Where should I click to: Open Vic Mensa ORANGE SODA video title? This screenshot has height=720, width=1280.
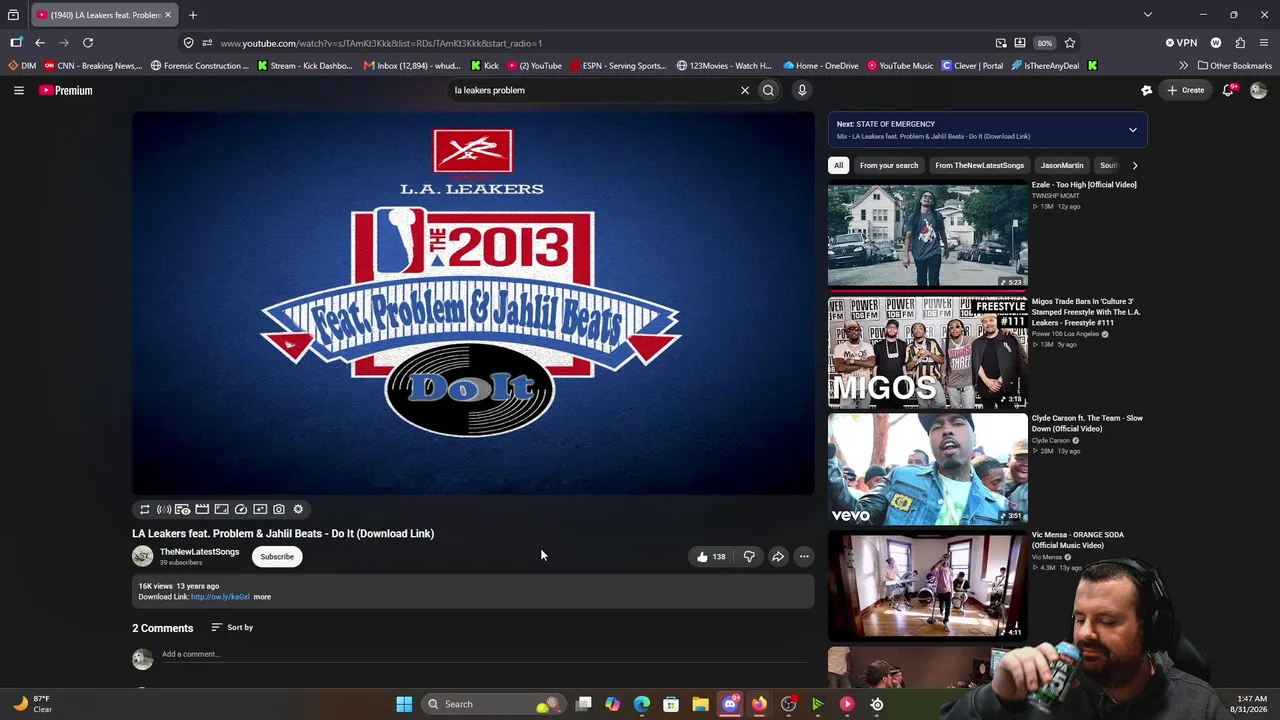click(x=1078, y=540)
